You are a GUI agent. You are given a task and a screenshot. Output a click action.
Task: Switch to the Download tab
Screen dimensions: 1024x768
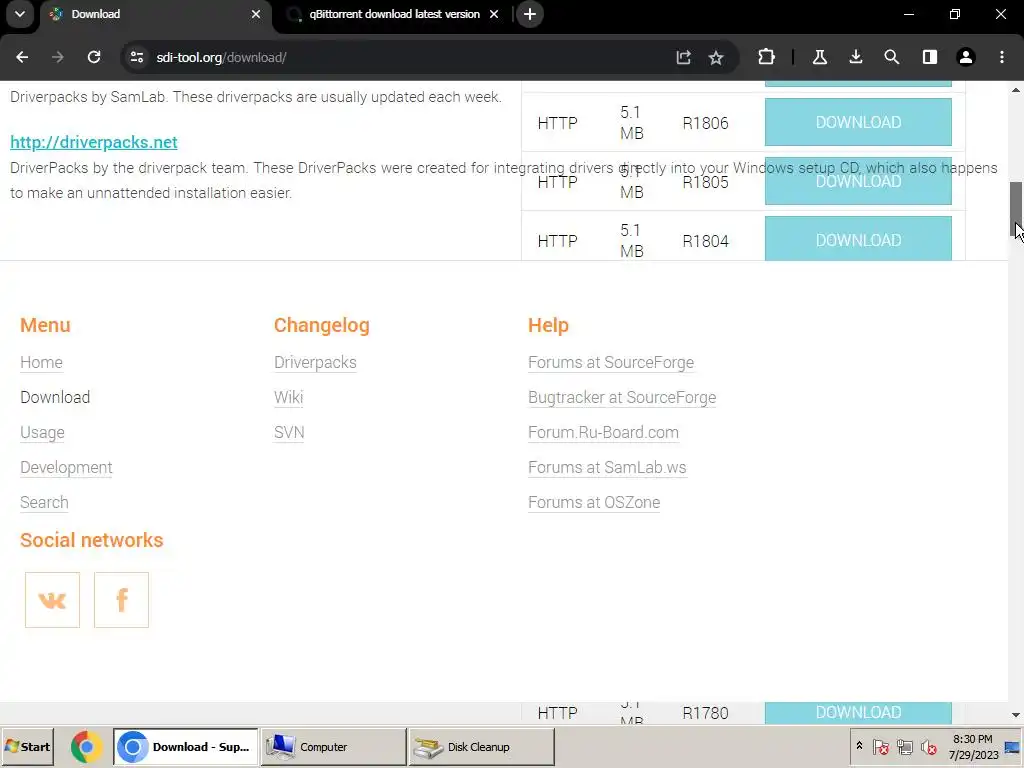coord(153,15)
